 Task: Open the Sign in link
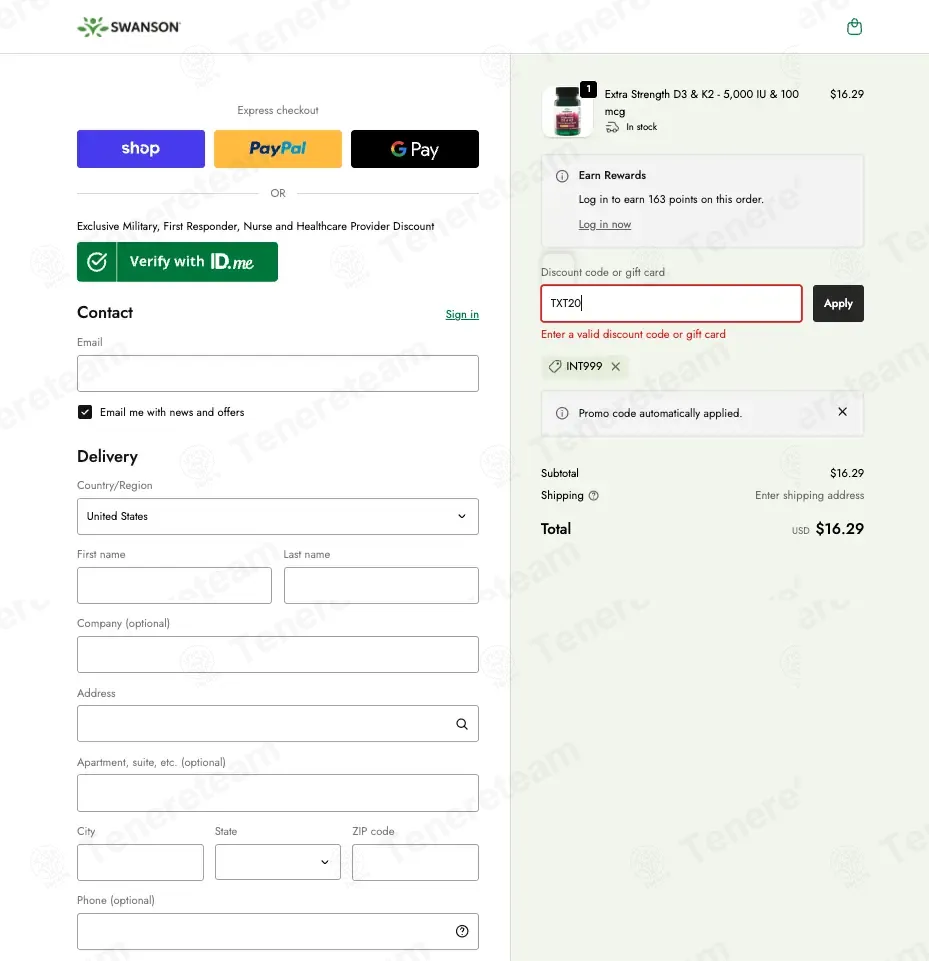462,314
